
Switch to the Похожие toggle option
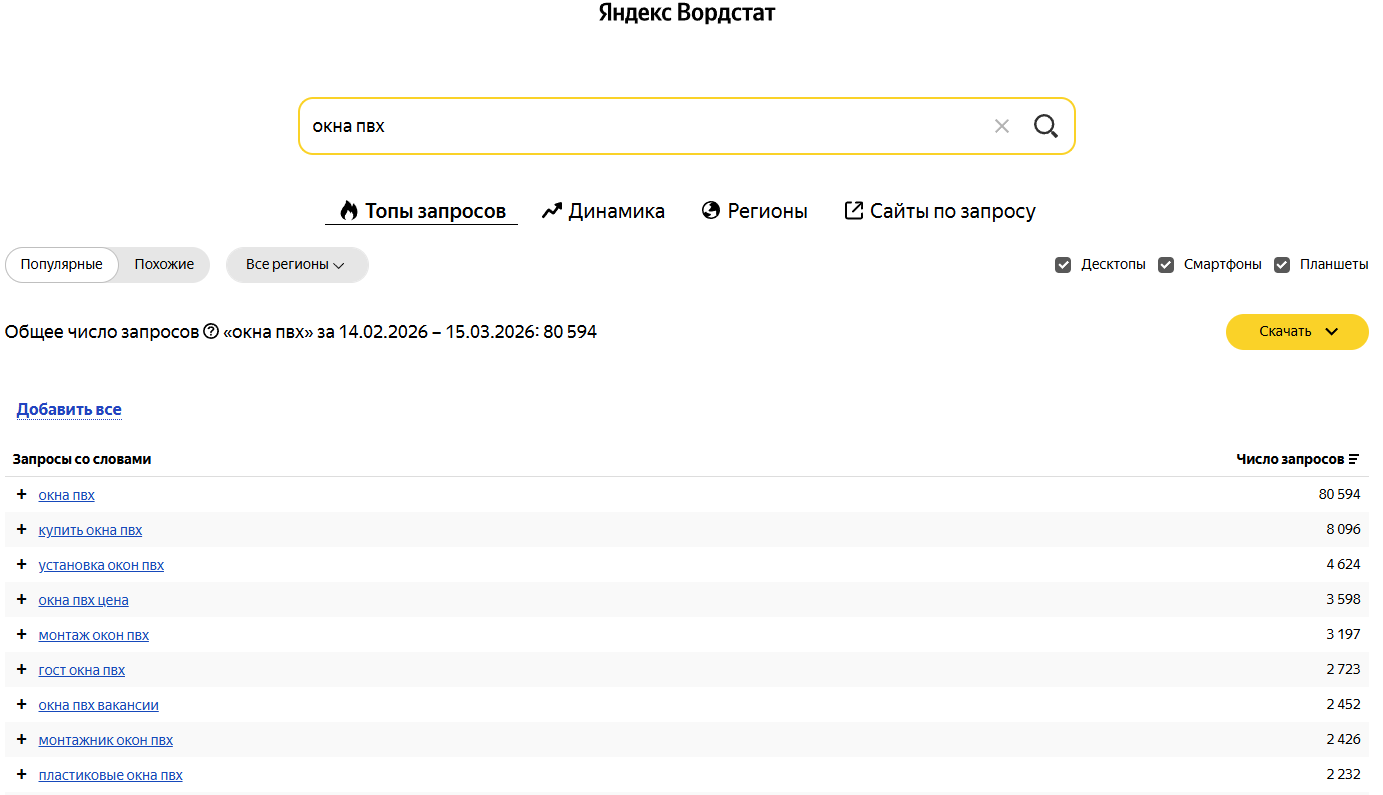[164, 265]
